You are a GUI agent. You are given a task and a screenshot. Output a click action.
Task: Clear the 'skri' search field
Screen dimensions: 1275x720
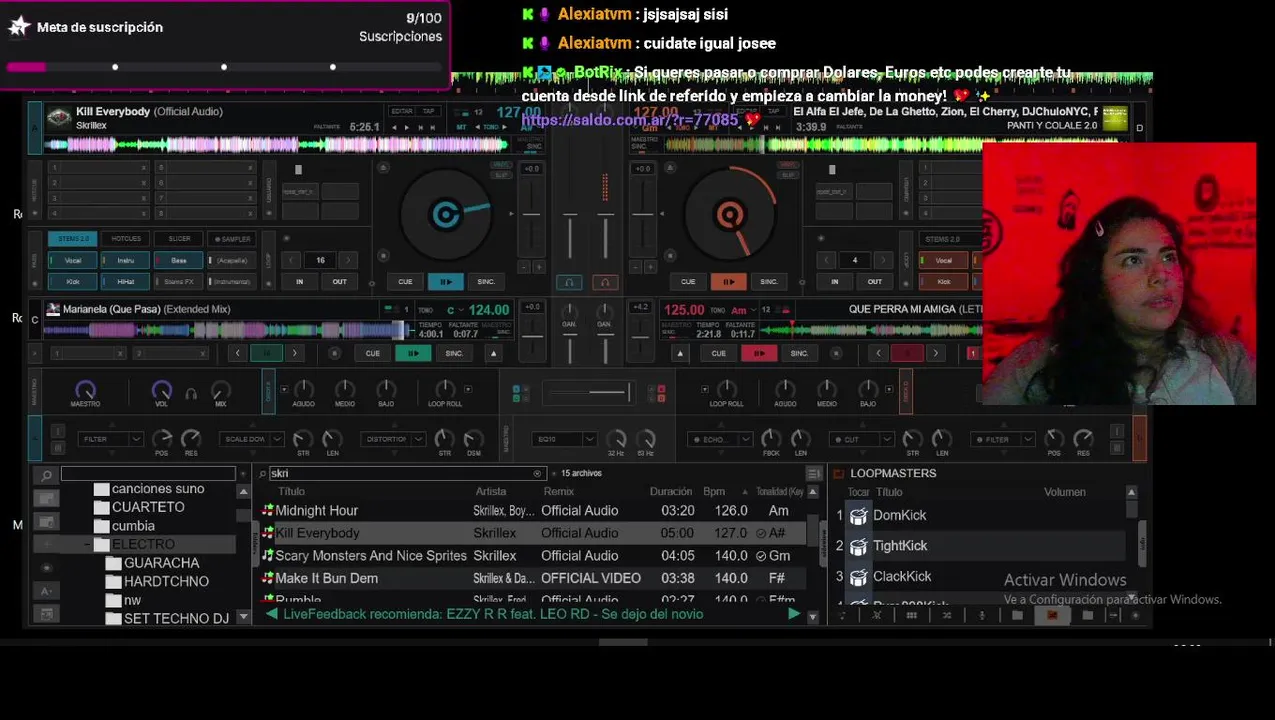coord(537,474)
